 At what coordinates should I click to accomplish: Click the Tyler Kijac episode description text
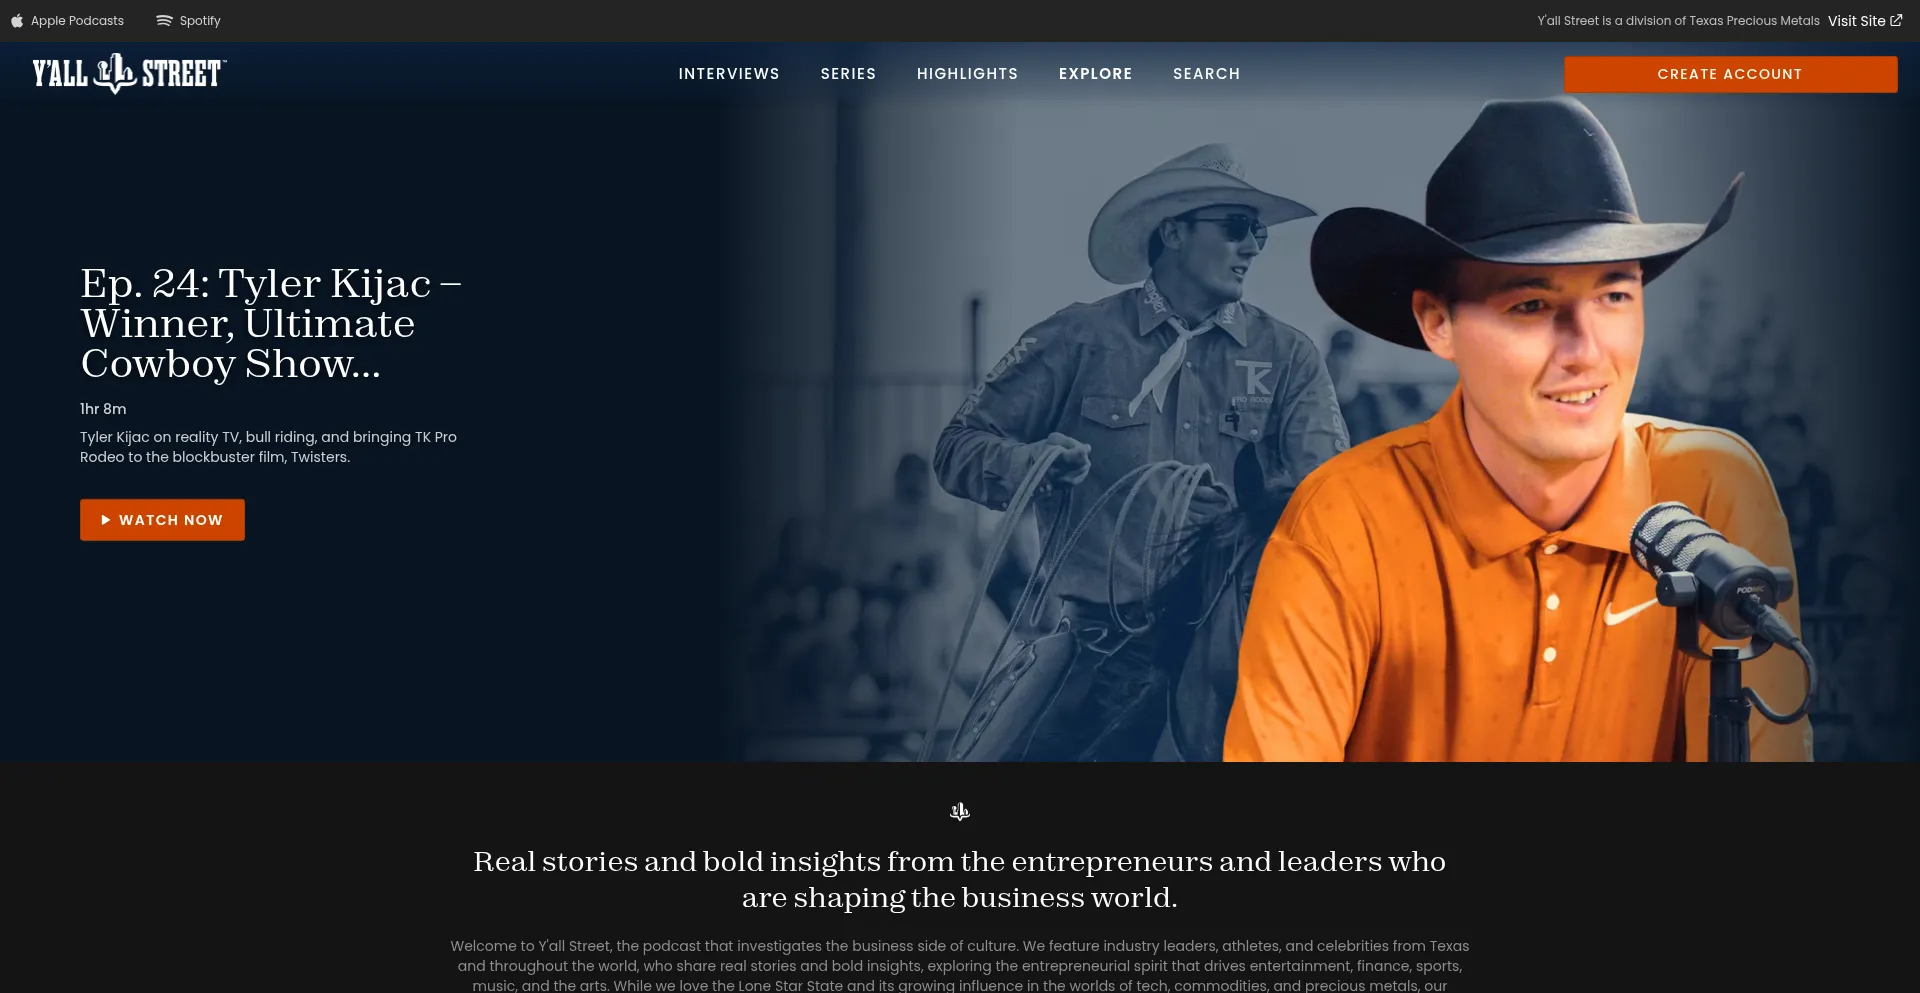[x=268, y=447]
